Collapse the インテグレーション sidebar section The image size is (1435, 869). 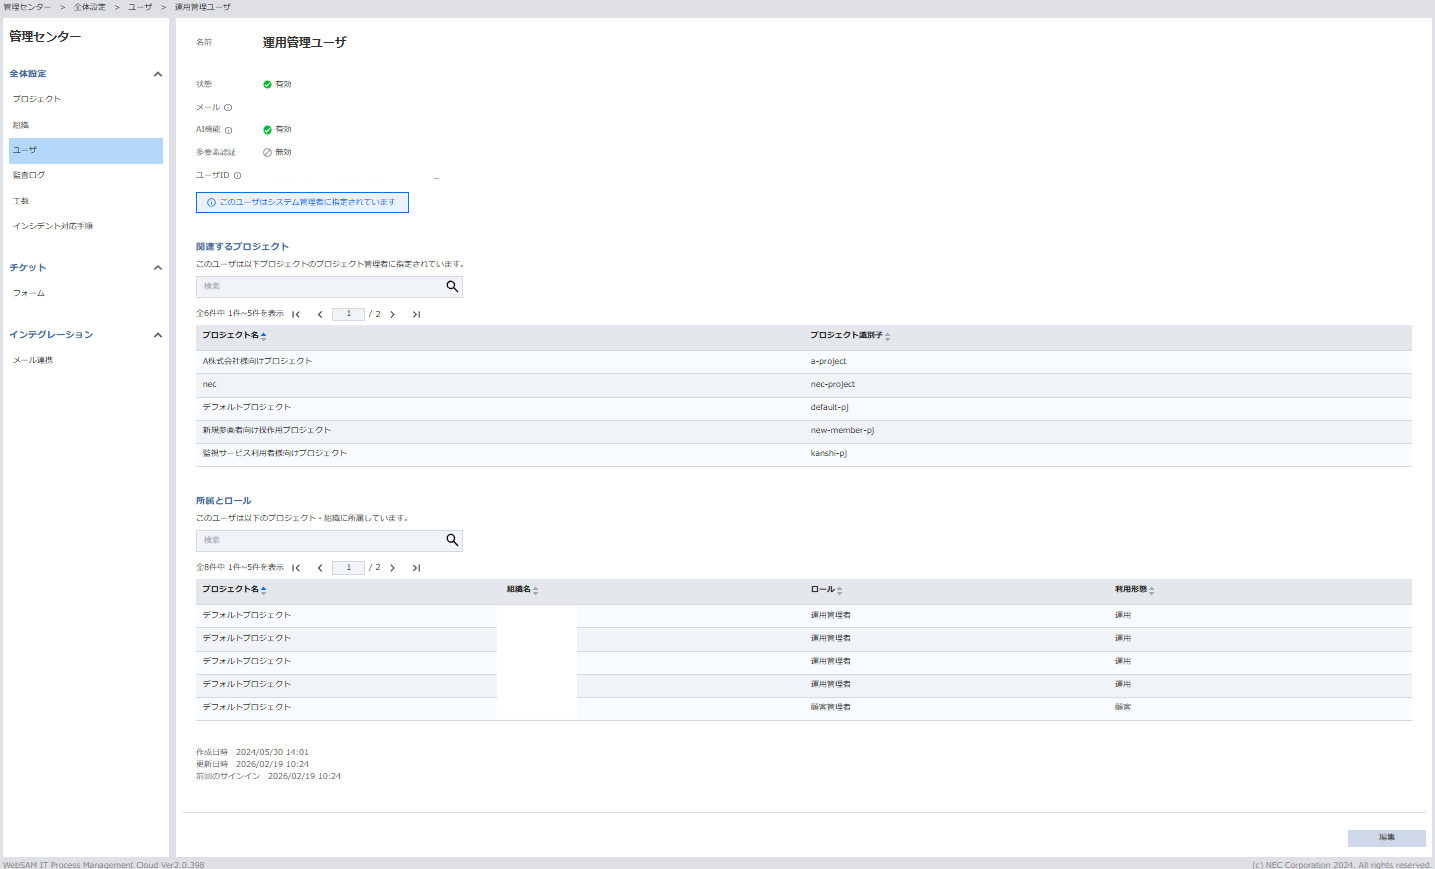(157, 335)
